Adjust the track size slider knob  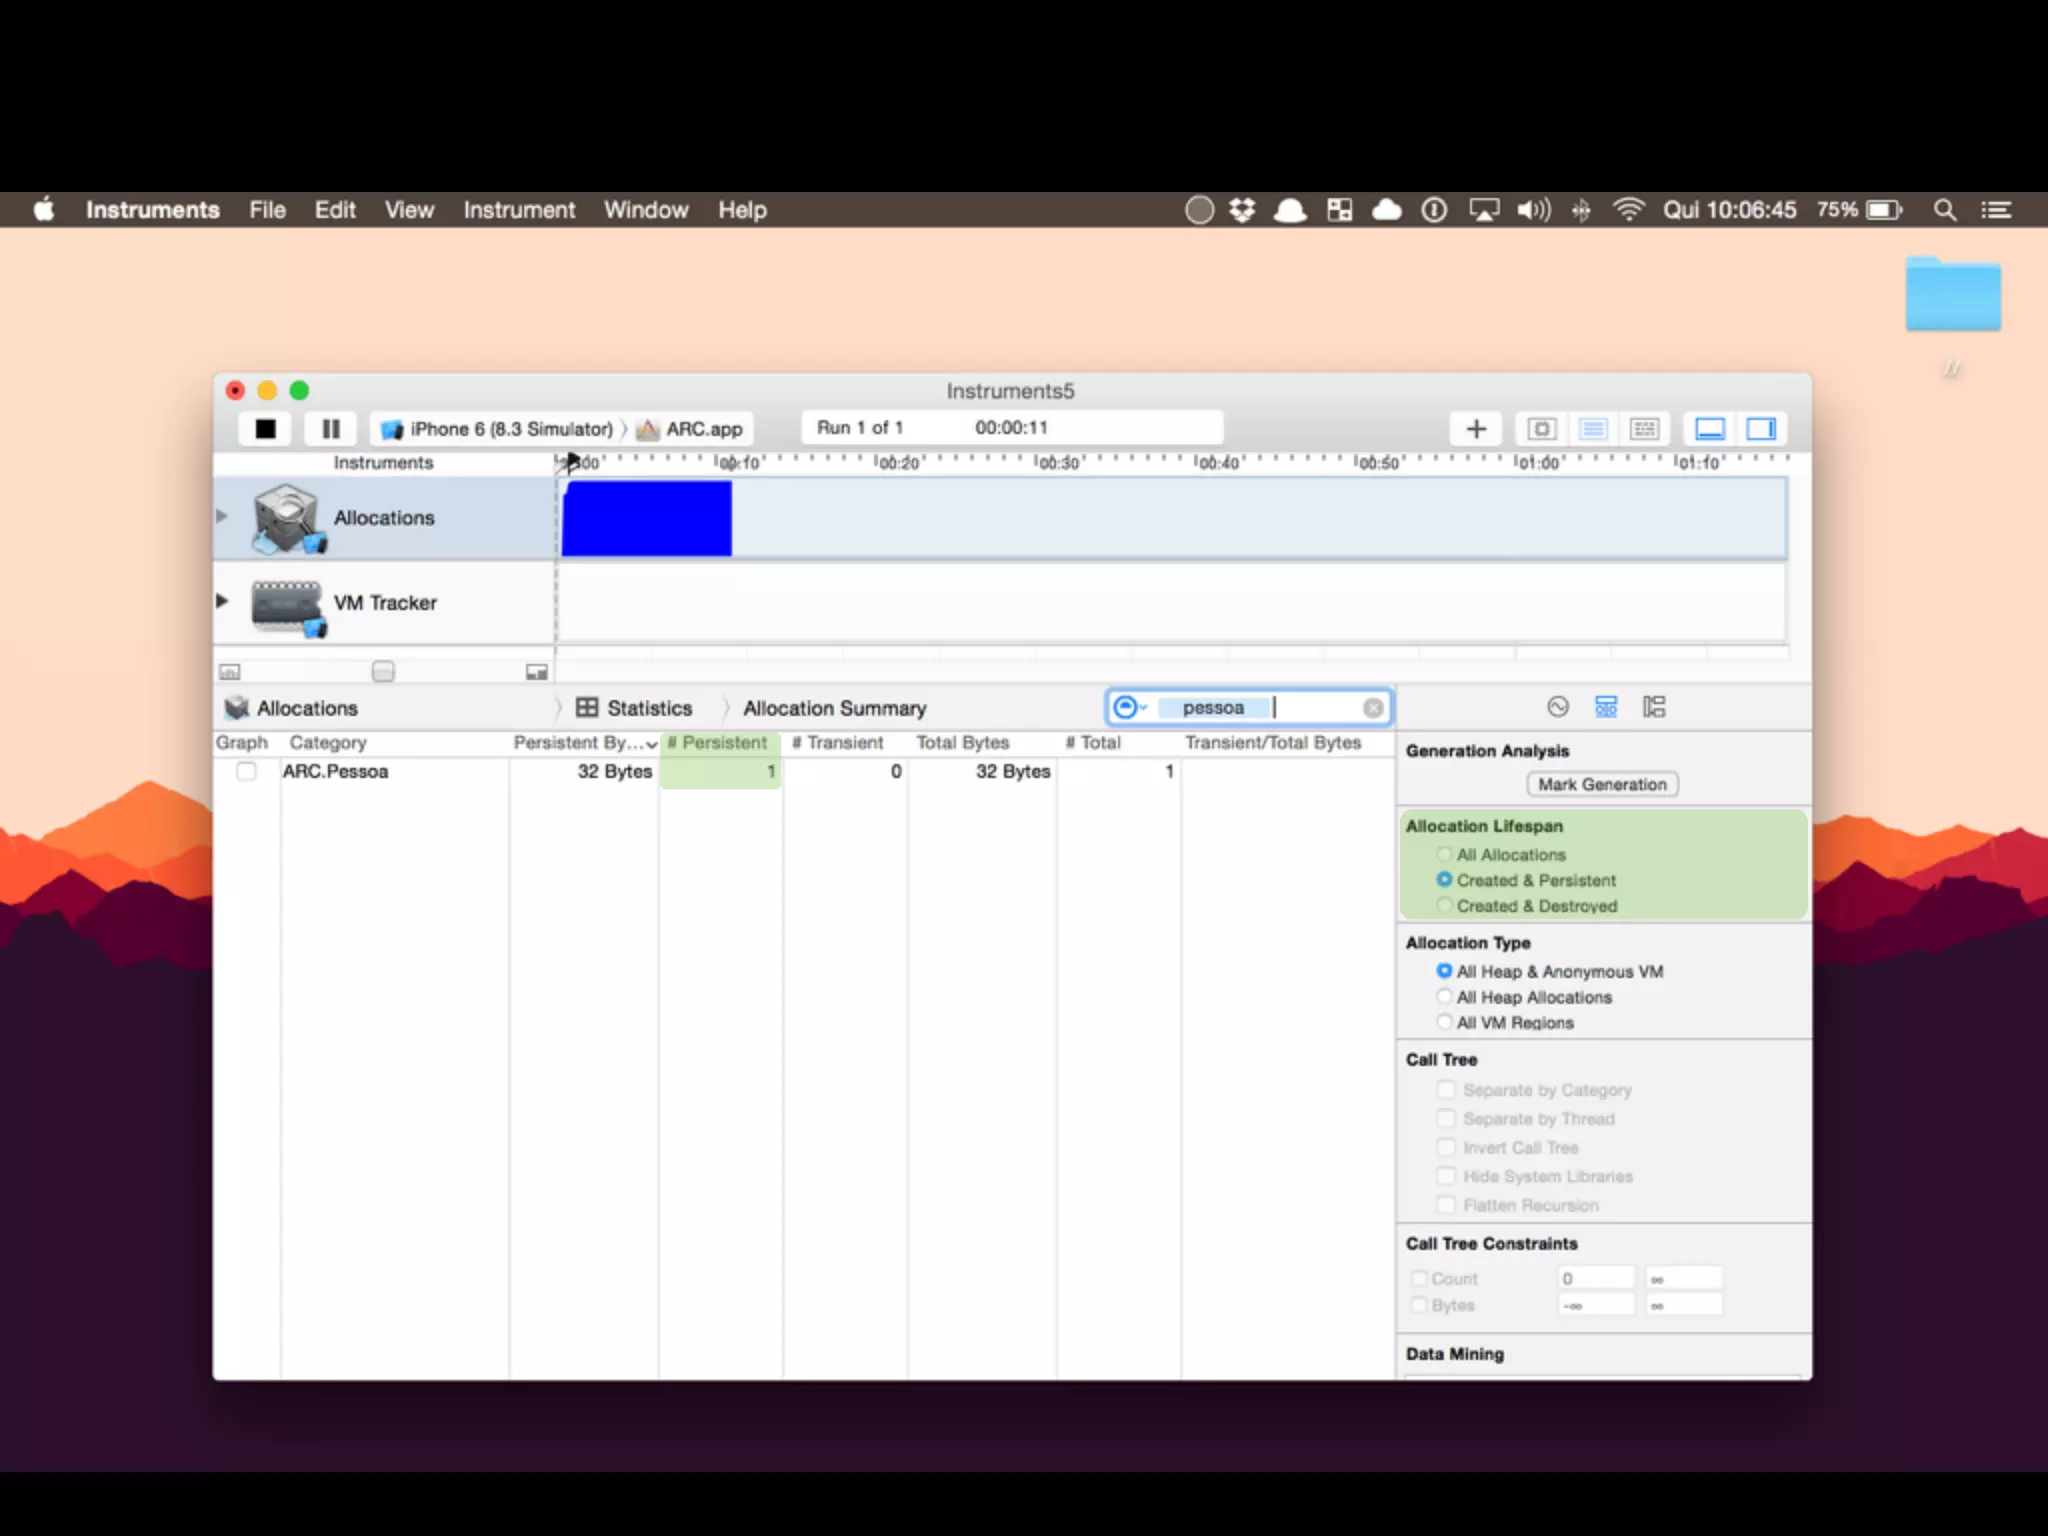[383, 671]
